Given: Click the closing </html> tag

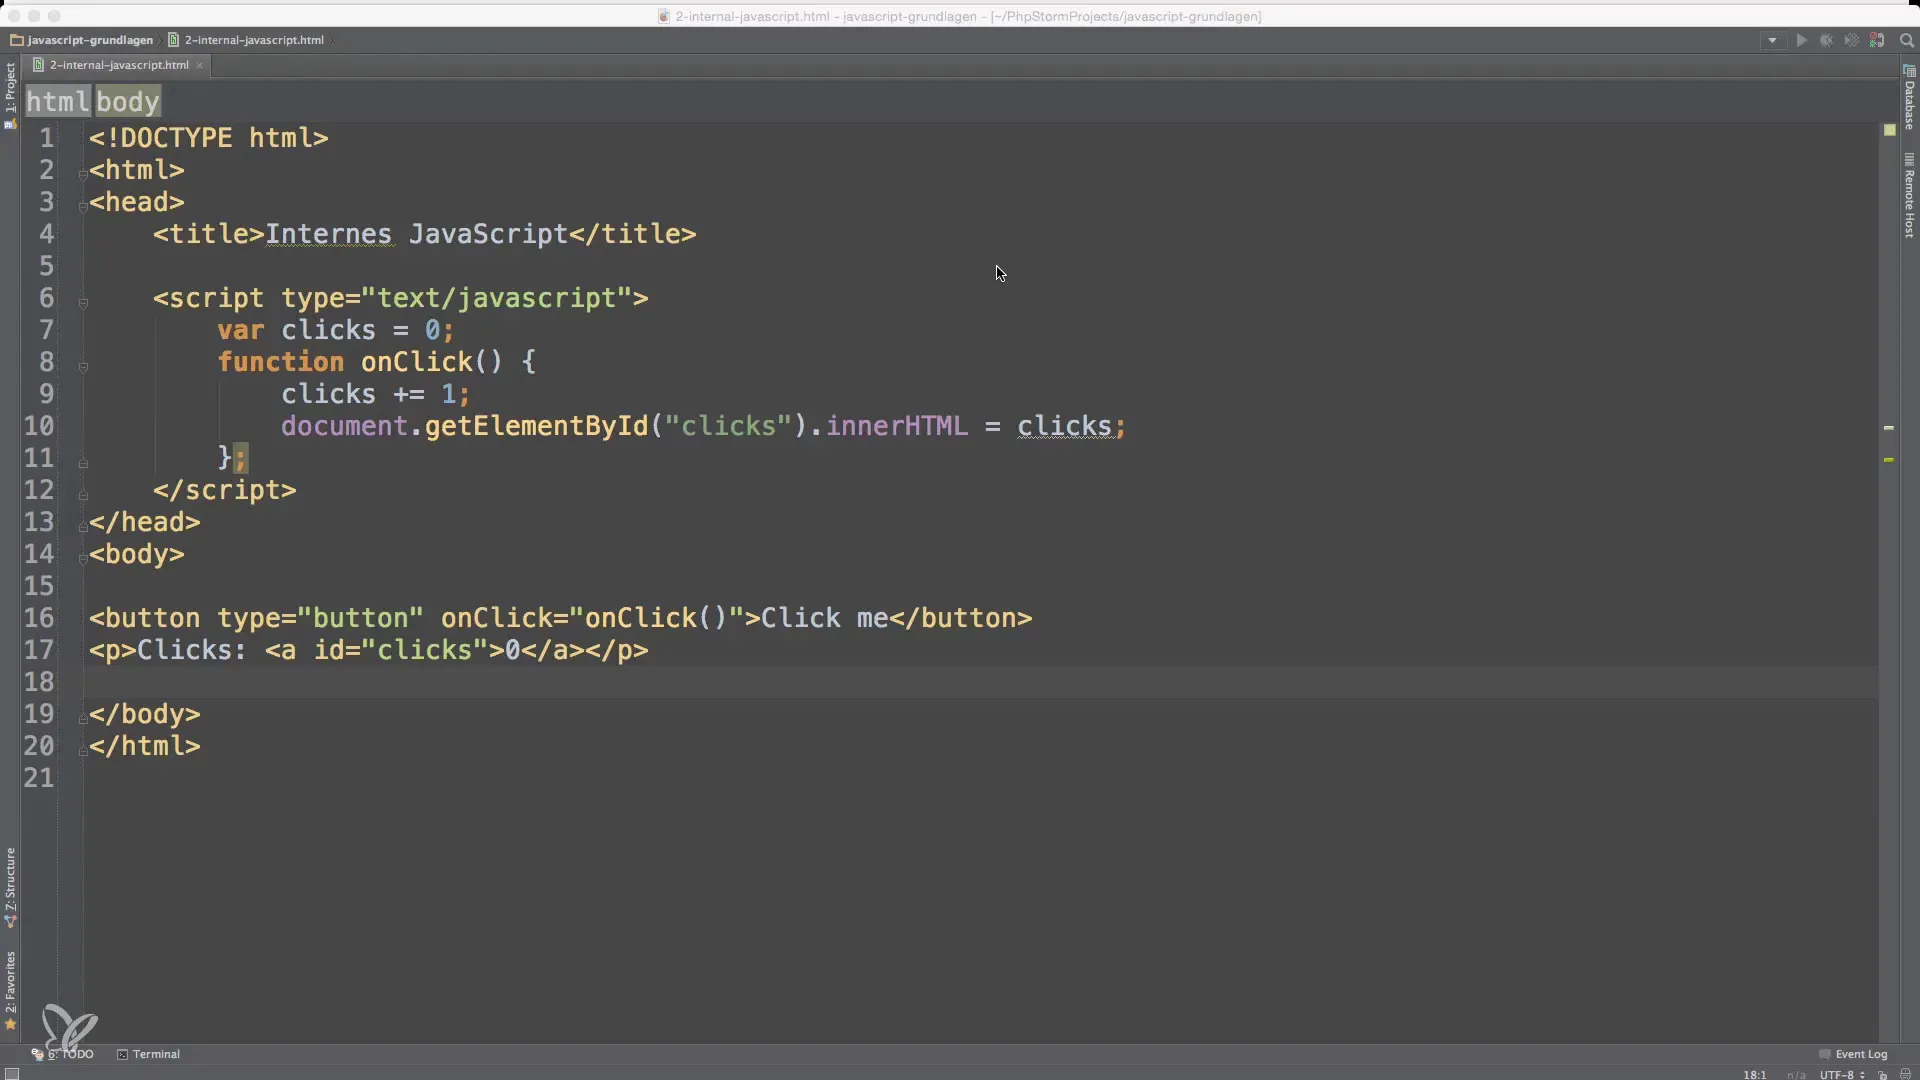Looking at the screenshot, I should (x=145, y=746).
